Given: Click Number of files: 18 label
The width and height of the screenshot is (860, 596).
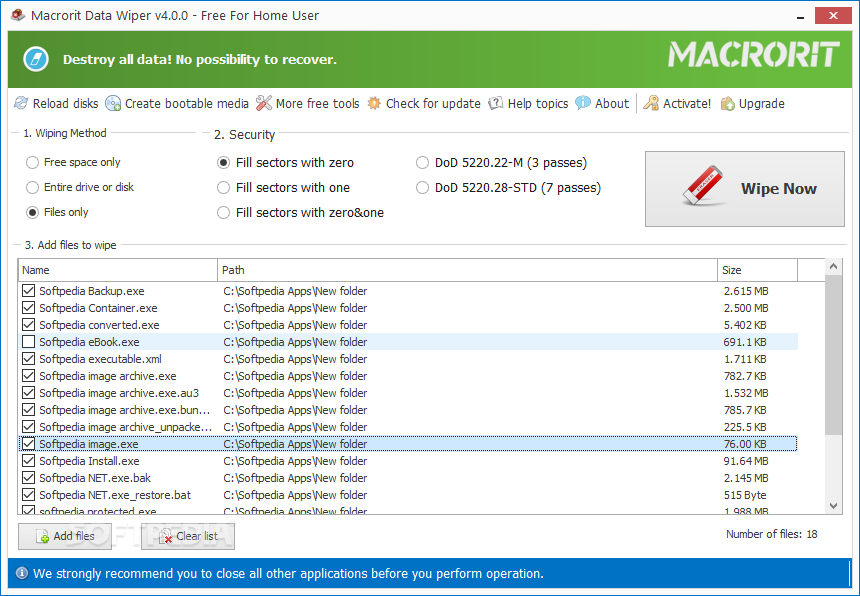Looking at the screenshot, I should pyautogui.click(x=772, y=534).
